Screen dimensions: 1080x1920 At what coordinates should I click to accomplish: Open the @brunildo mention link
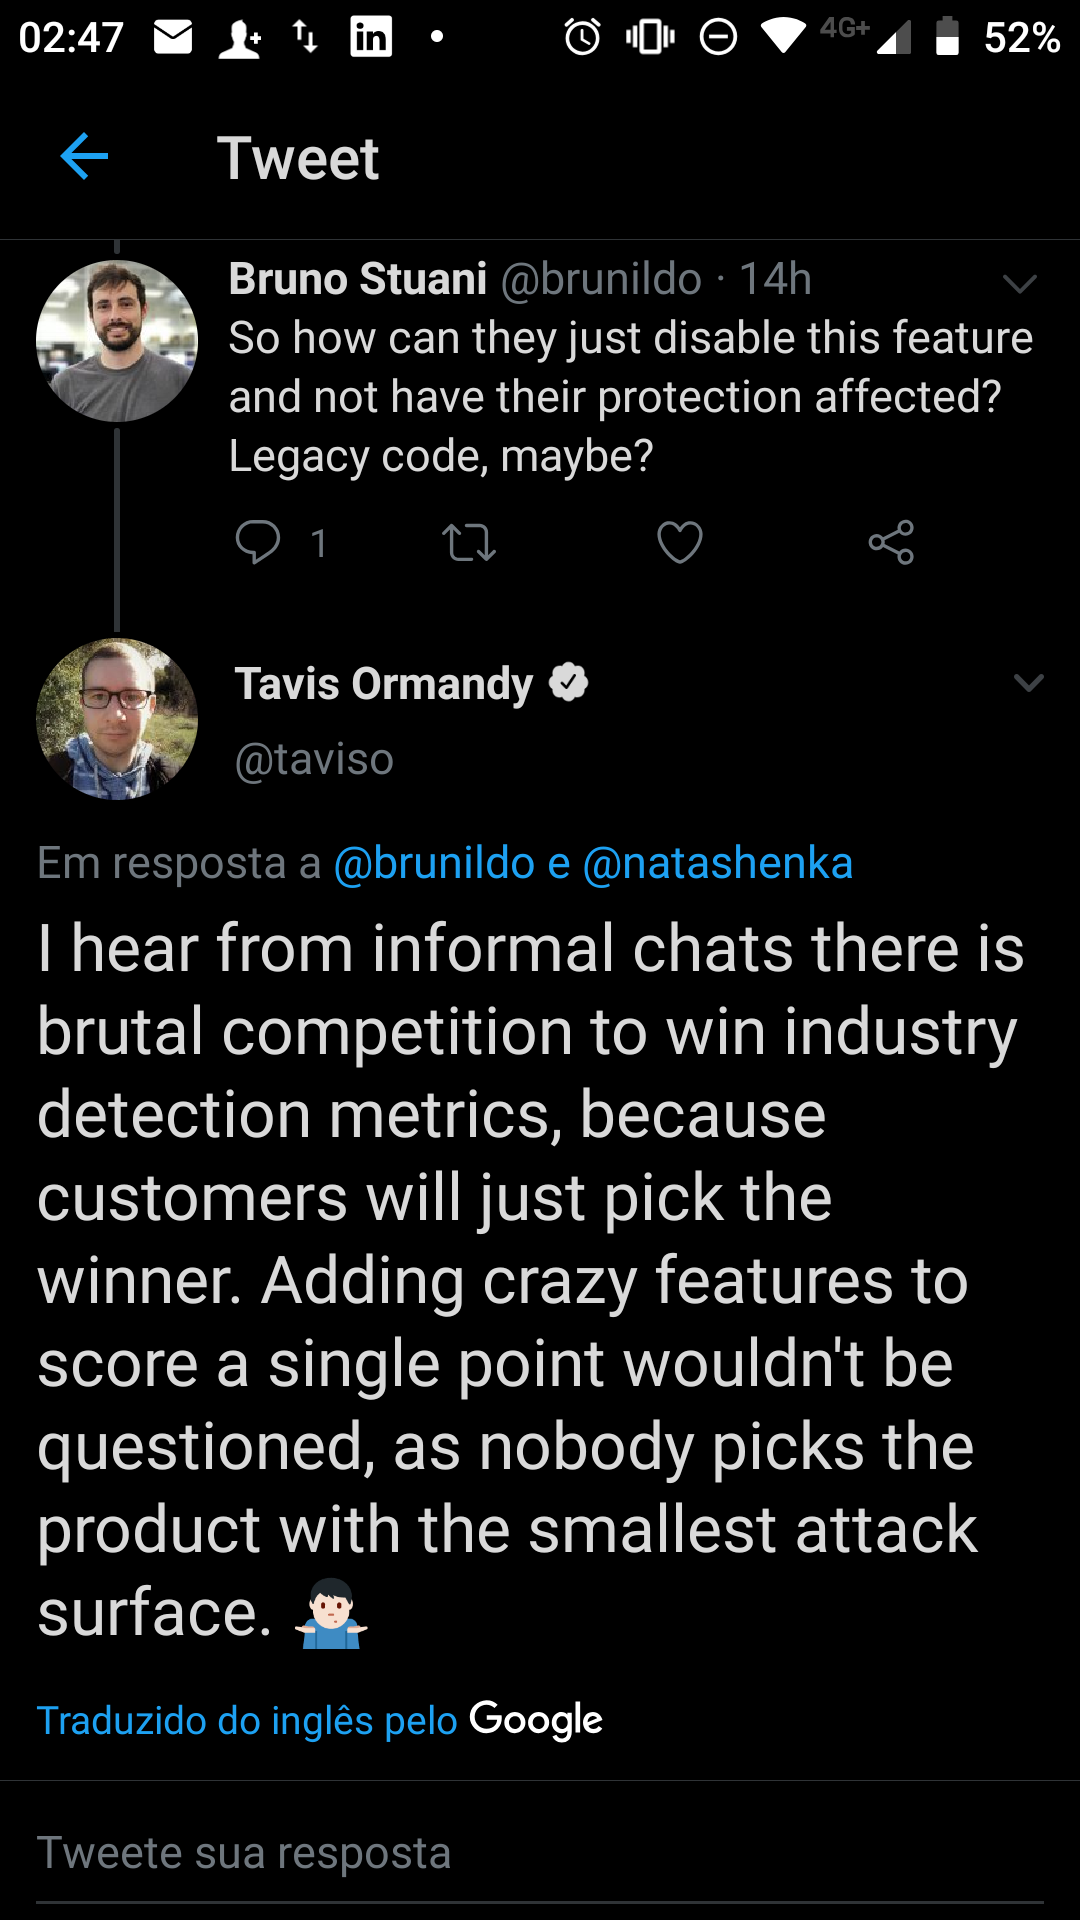tap(434, 863)
